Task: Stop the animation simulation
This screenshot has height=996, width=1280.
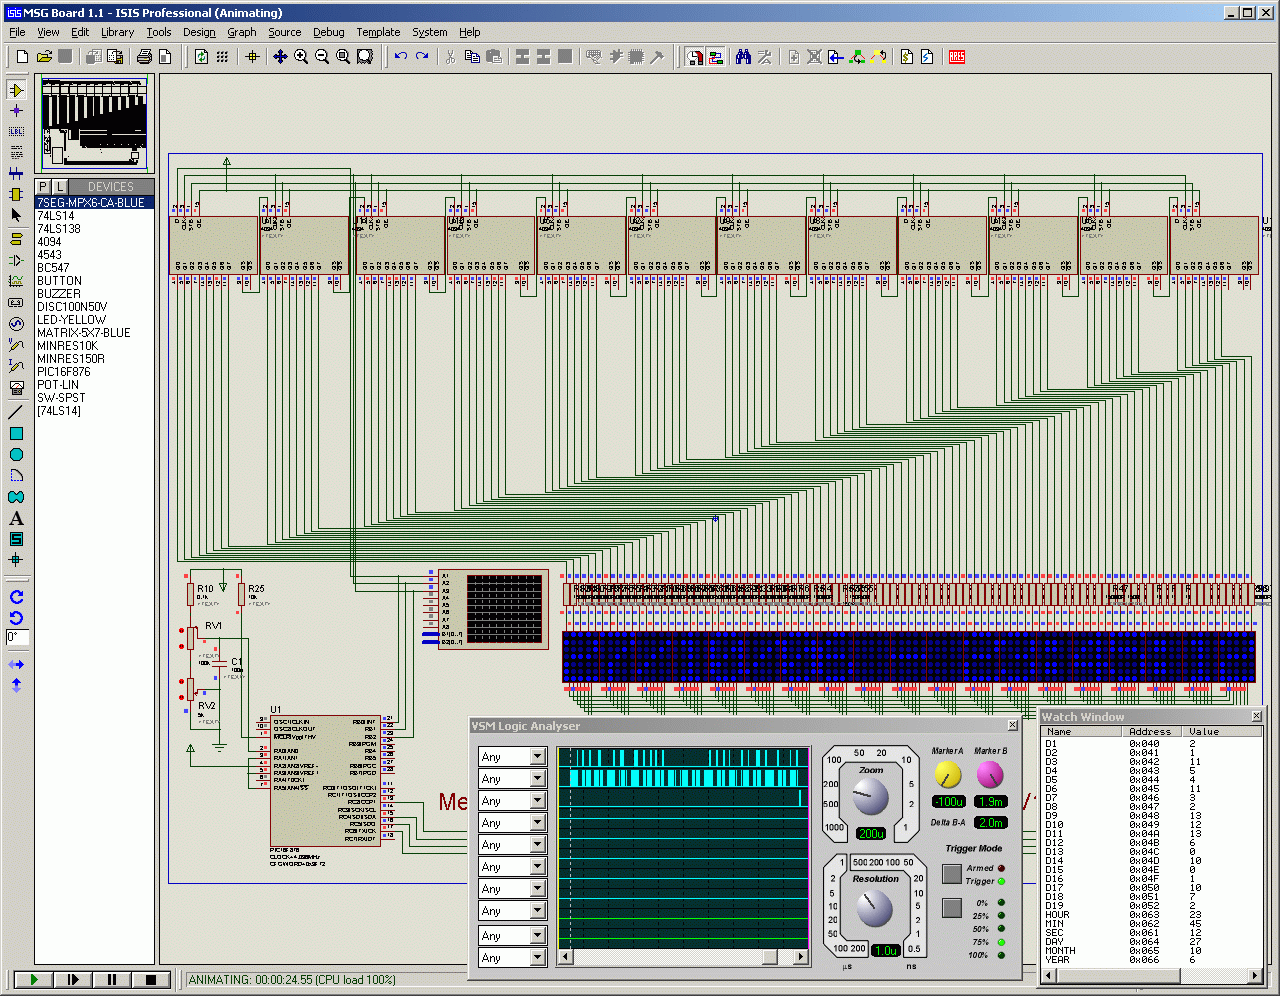Action: [x=151, y=980]
